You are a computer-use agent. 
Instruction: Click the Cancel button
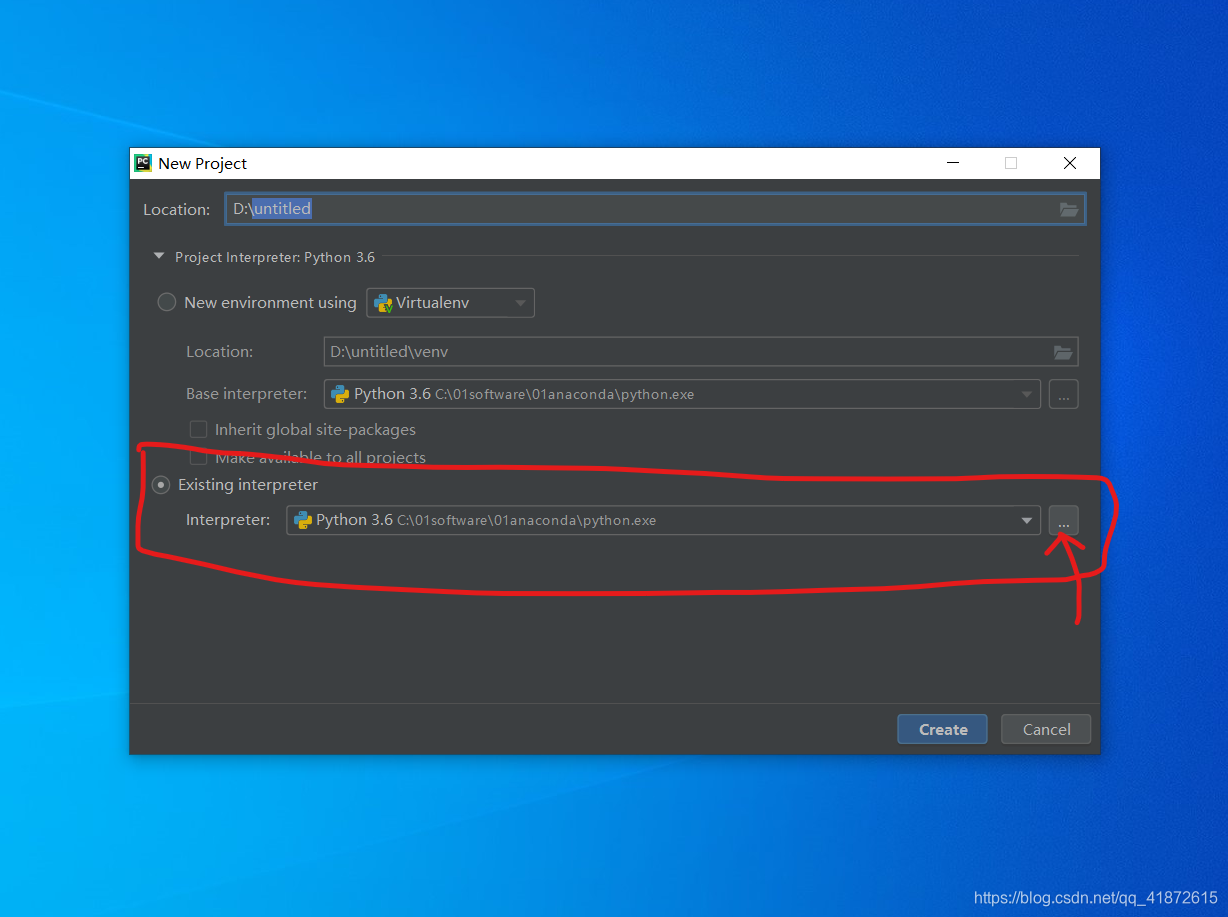(1046, 729)
